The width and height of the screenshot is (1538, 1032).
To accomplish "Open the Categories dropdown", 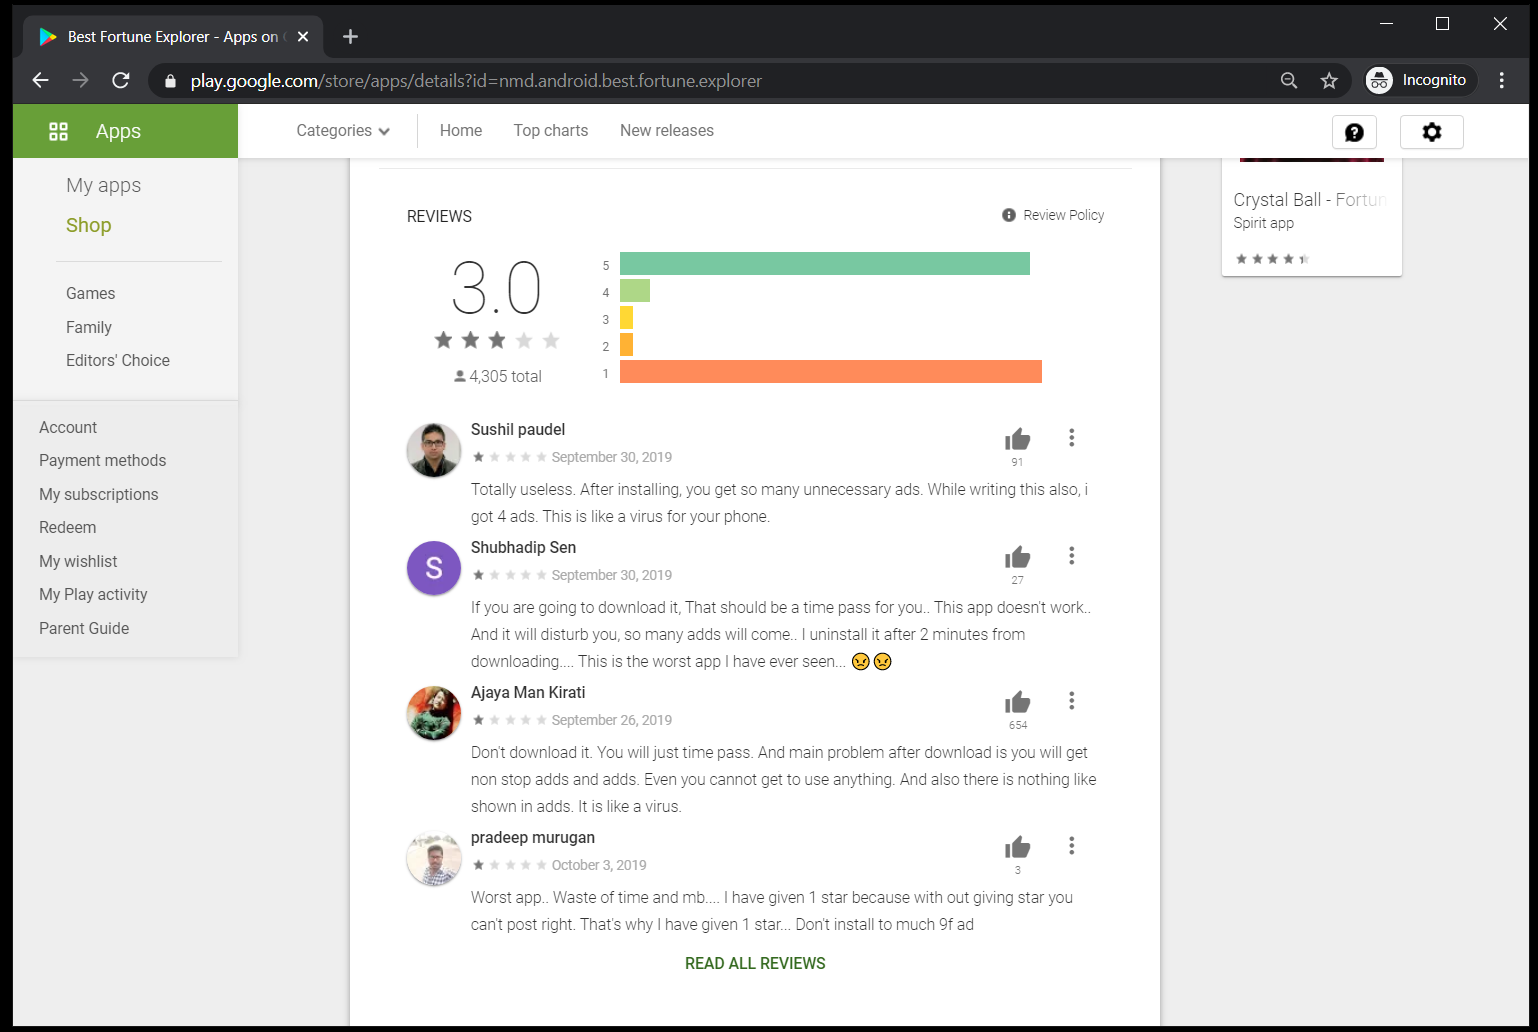I will coord(341,130).
